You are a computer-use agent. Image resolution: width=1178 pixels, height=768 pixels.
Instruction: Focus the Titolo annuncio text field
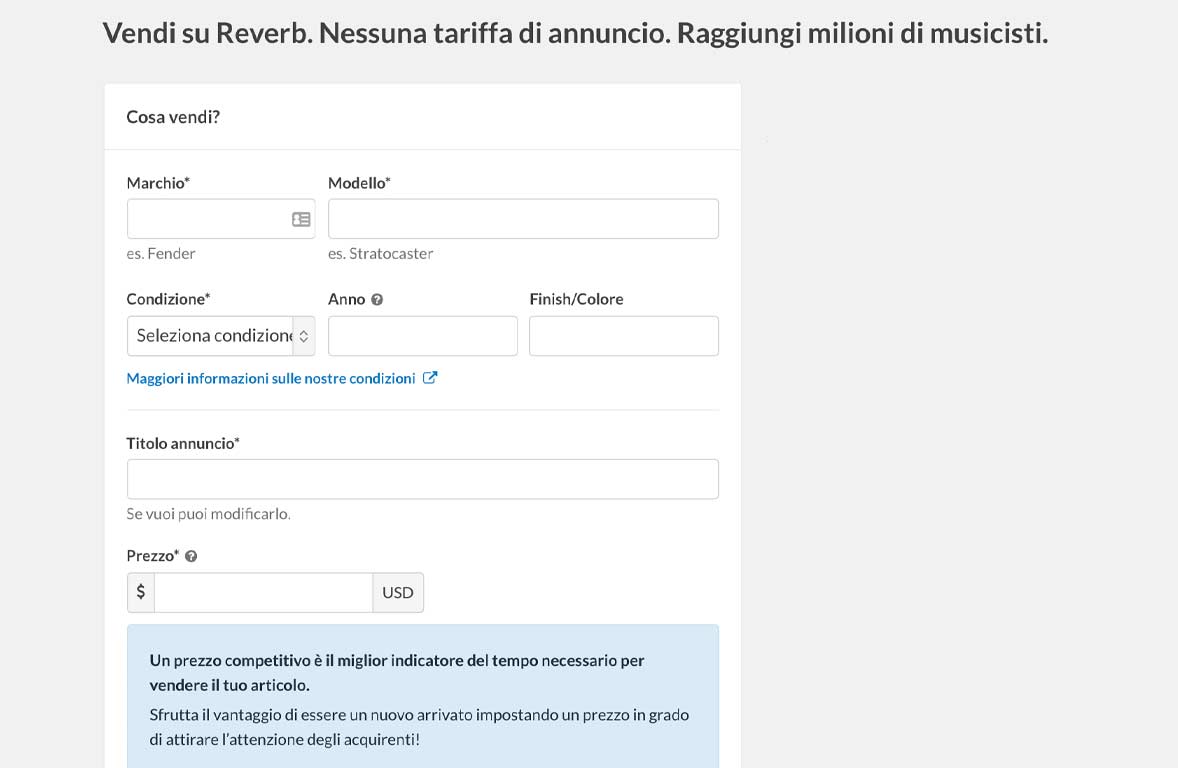(x=422, y=479)
